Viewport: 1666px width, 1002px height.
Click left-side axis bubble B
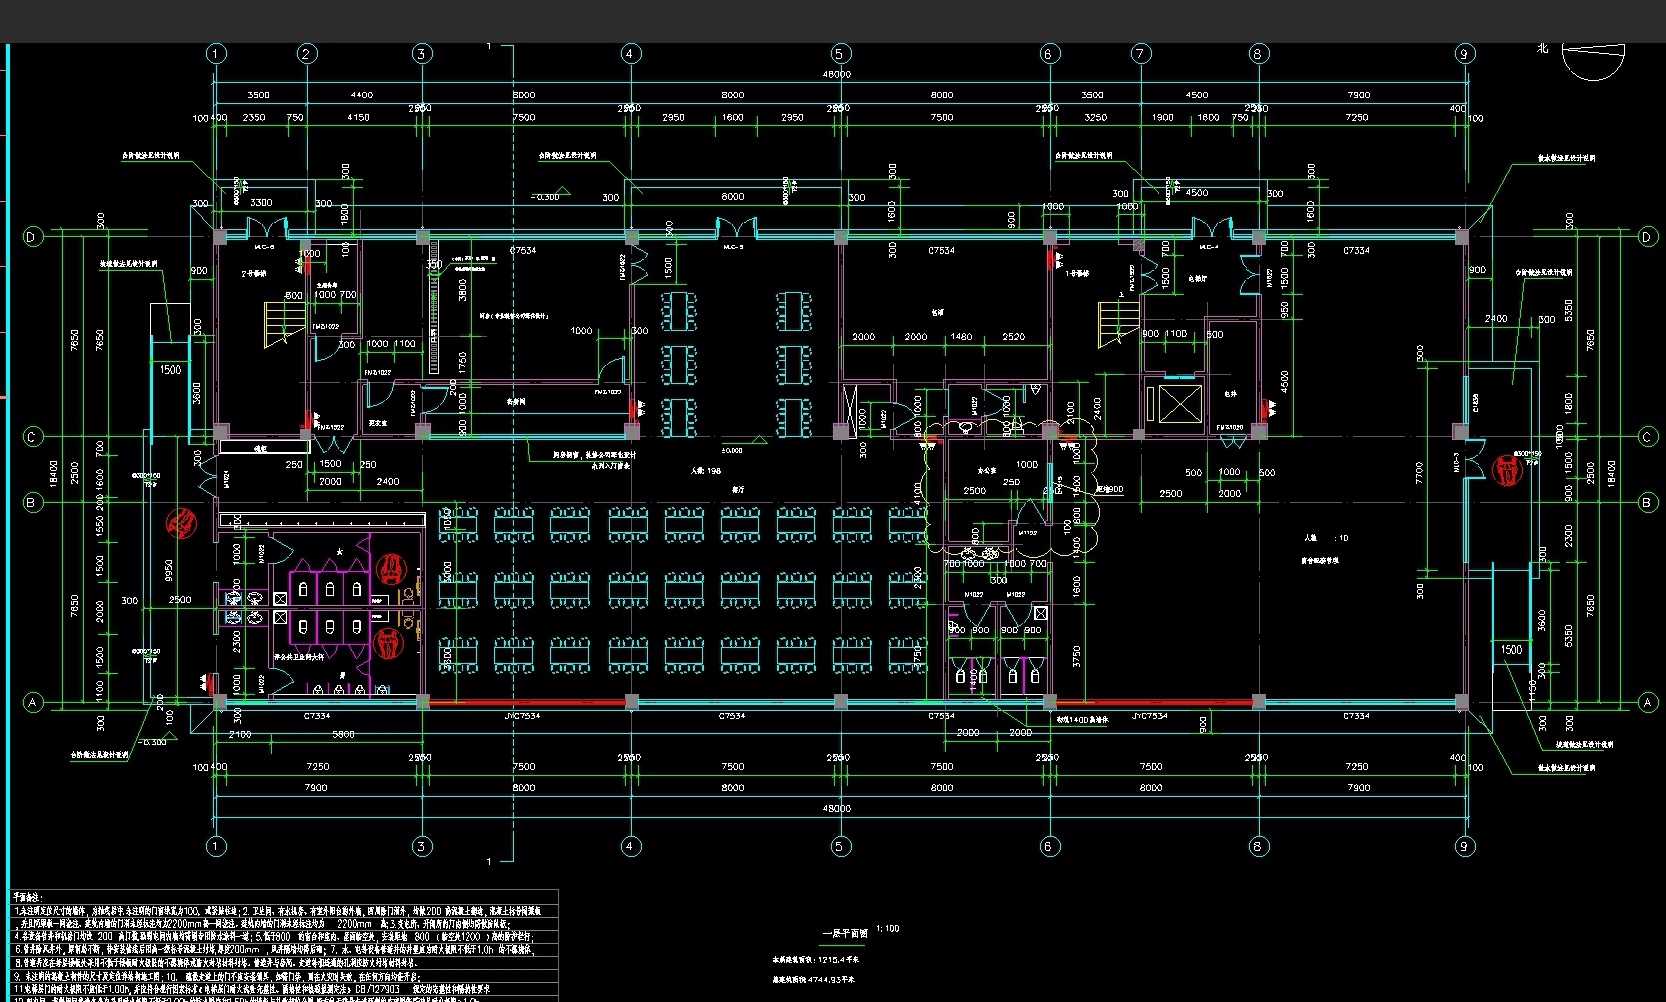tap(32, 502)
